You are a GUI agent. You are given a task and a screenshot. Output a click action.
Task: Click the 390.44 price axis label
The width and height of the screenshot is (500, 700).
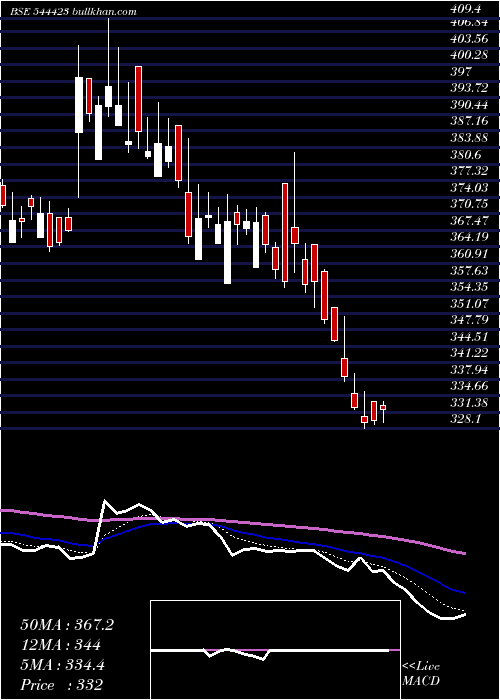[x=470, y=104]
